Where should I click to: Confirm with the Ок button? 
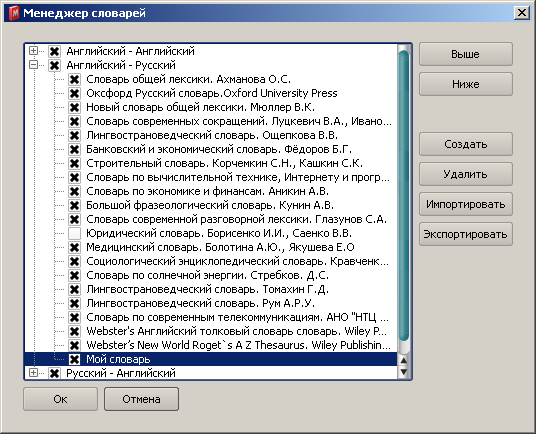pyautogui.click(x=61, y=399)
